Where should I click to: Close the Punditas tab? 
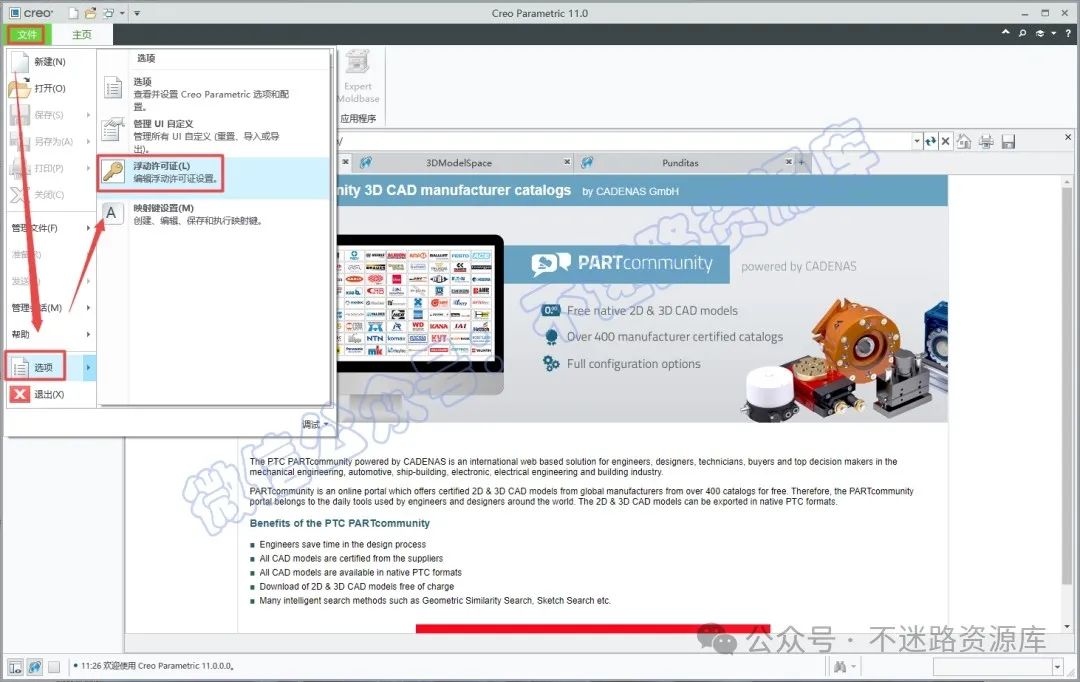click(789, 162)
